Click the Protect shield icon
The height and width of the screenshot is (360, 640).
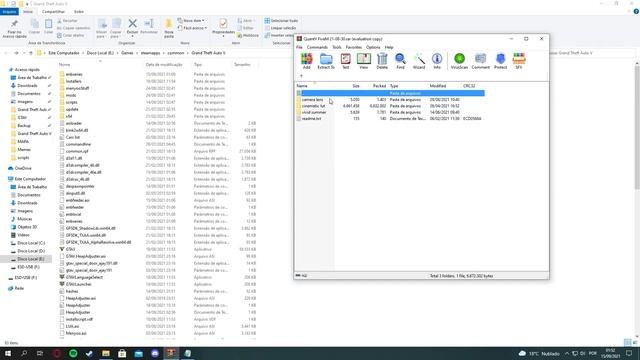[500, 61]
